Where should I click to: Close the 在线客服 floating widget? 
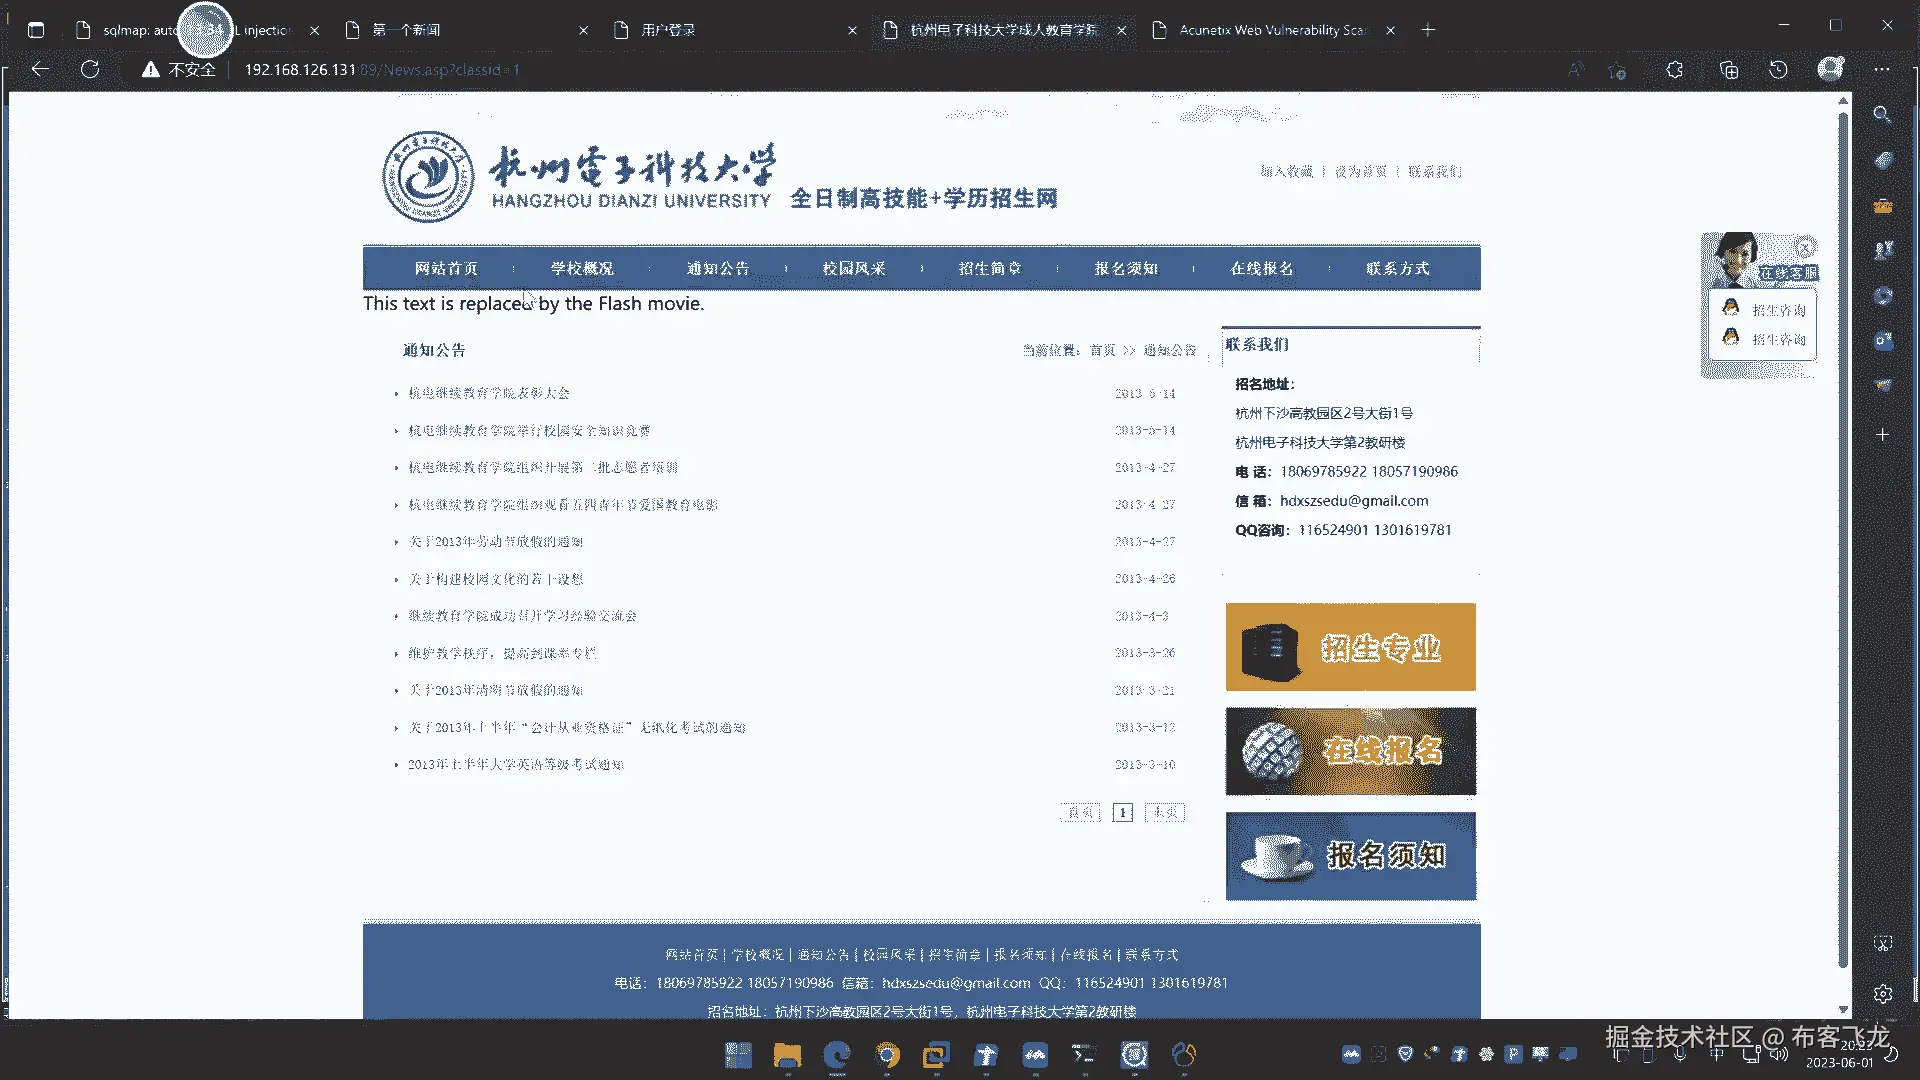click(x=1805, y=247)
